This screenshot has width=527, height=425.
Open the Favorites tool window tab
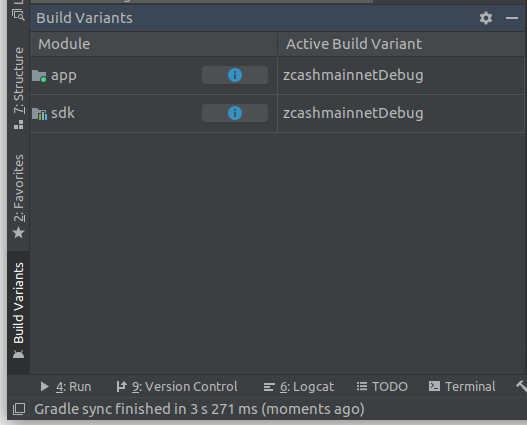coord(18,197)
